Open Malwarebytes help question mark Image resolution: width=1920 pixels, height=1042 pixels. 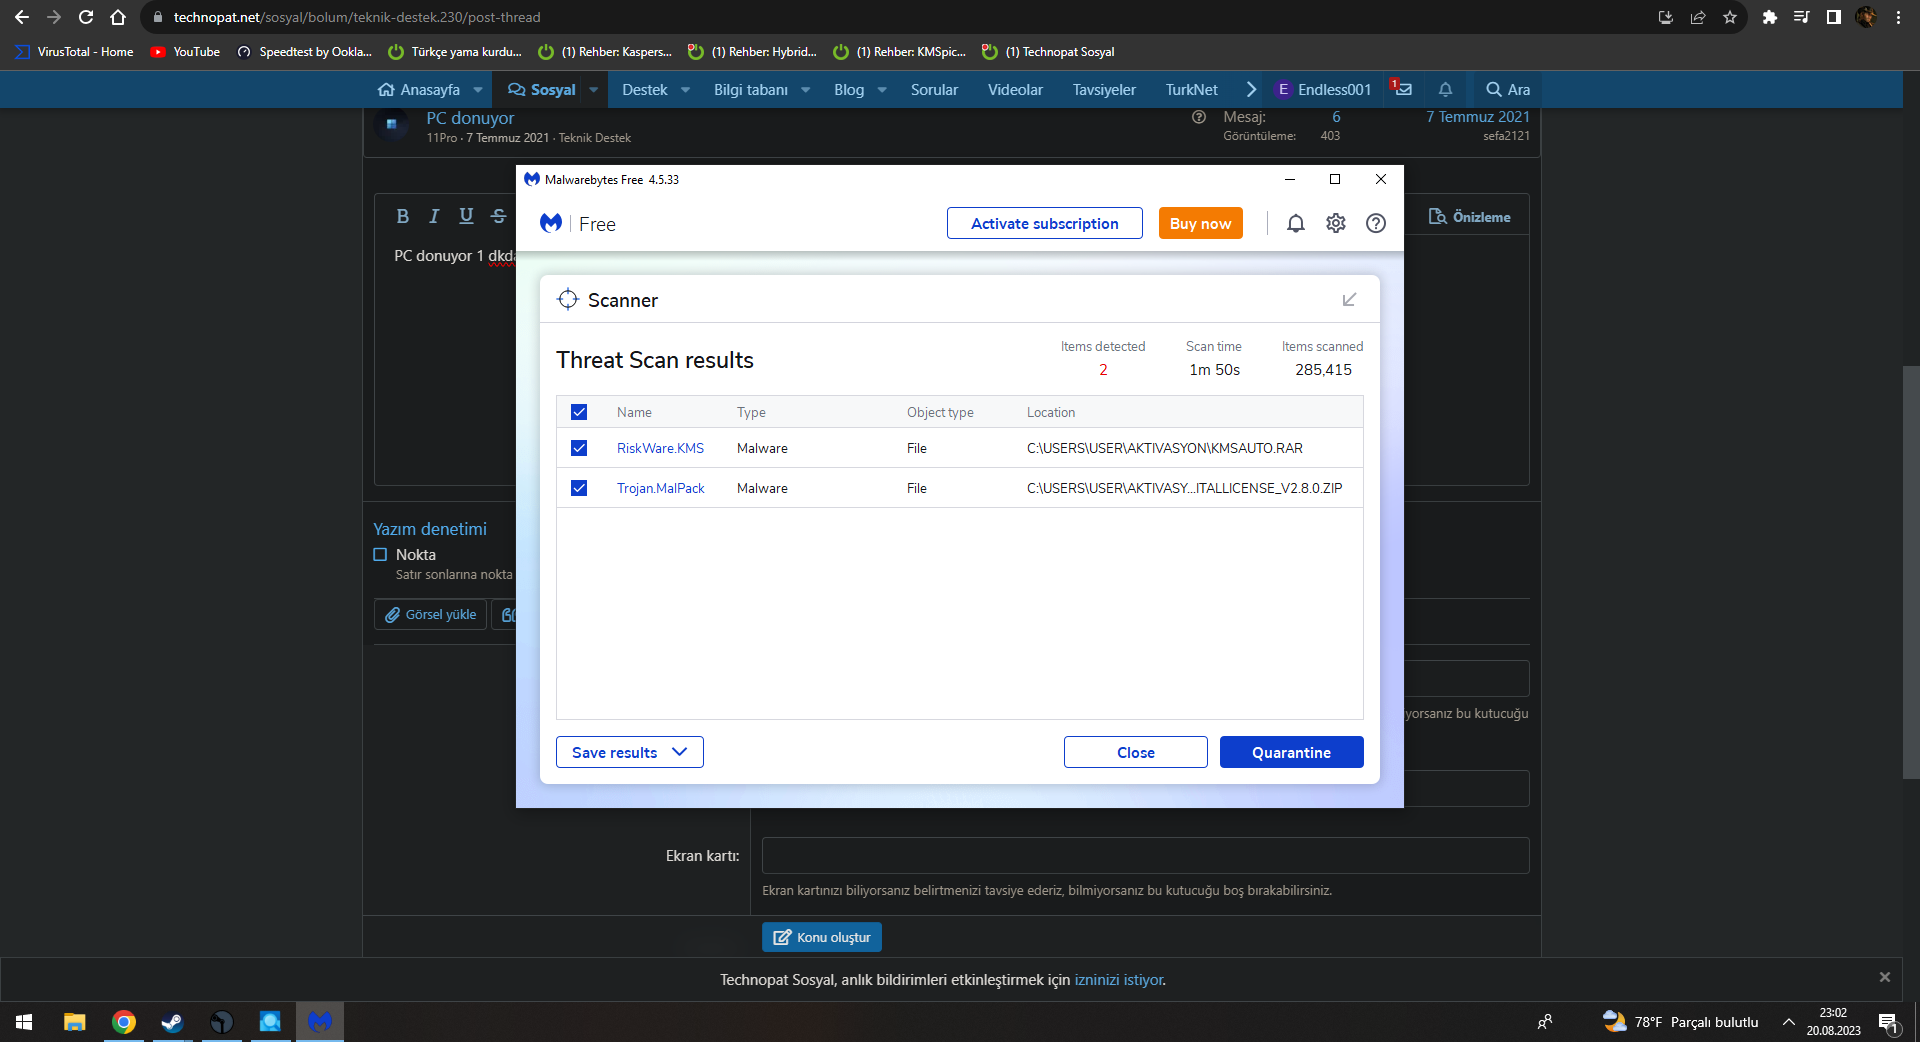coord(1376,223)
